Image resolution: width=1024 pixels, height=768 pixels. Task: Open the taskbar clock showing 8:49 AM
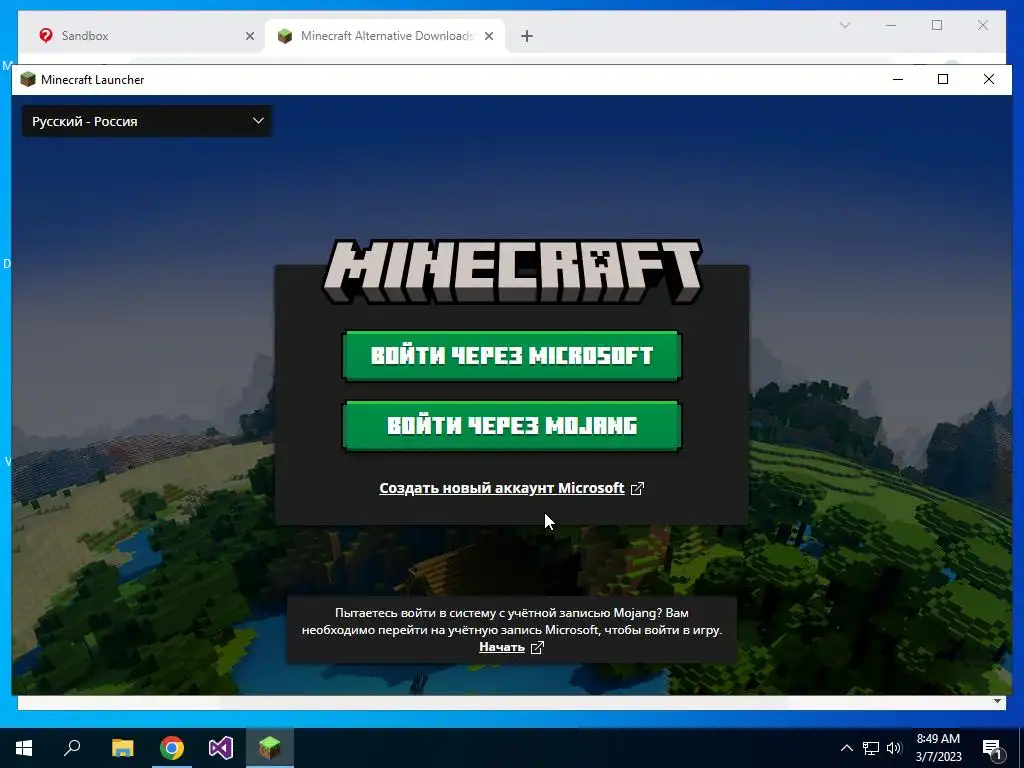938,748
